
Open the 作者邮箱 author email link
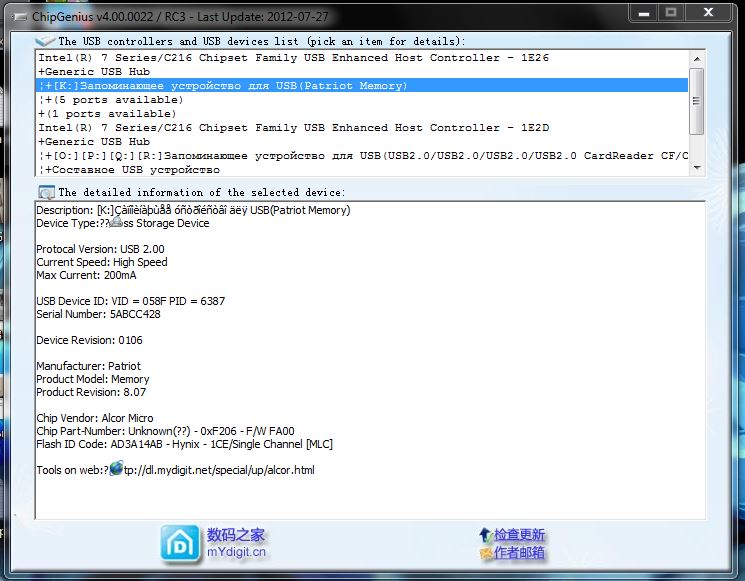tap(519, 552)
